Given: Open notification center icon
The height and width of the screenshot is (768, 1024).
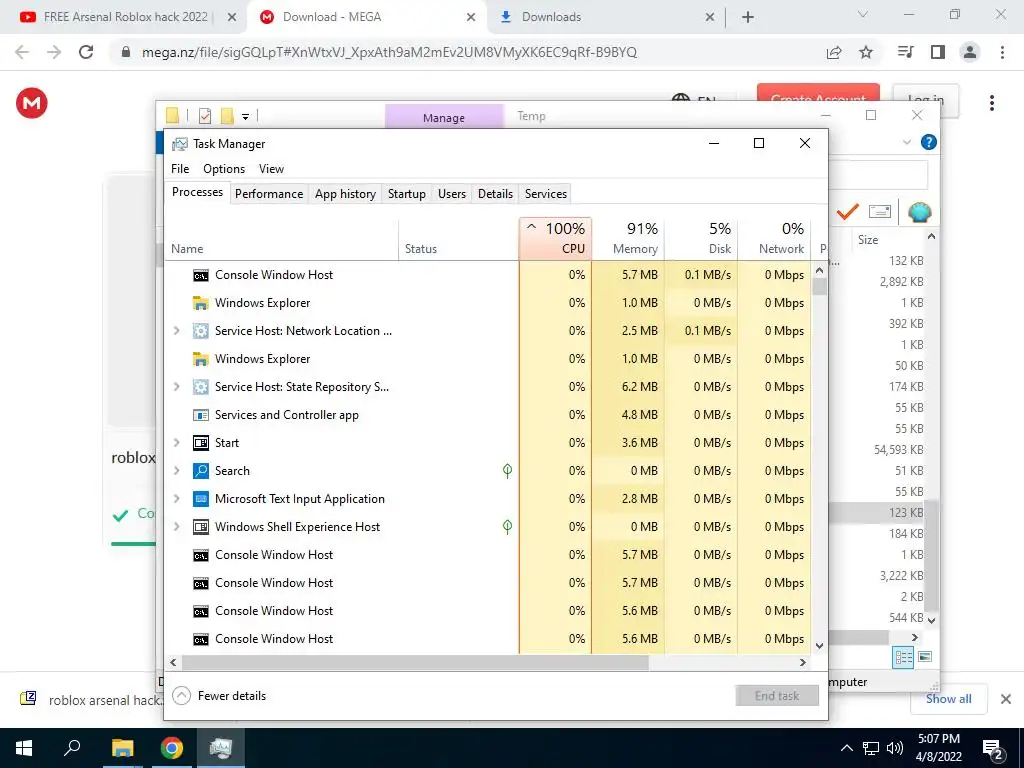Looking at the screenshot, I should pyautogui.click(x=993, y=748).
